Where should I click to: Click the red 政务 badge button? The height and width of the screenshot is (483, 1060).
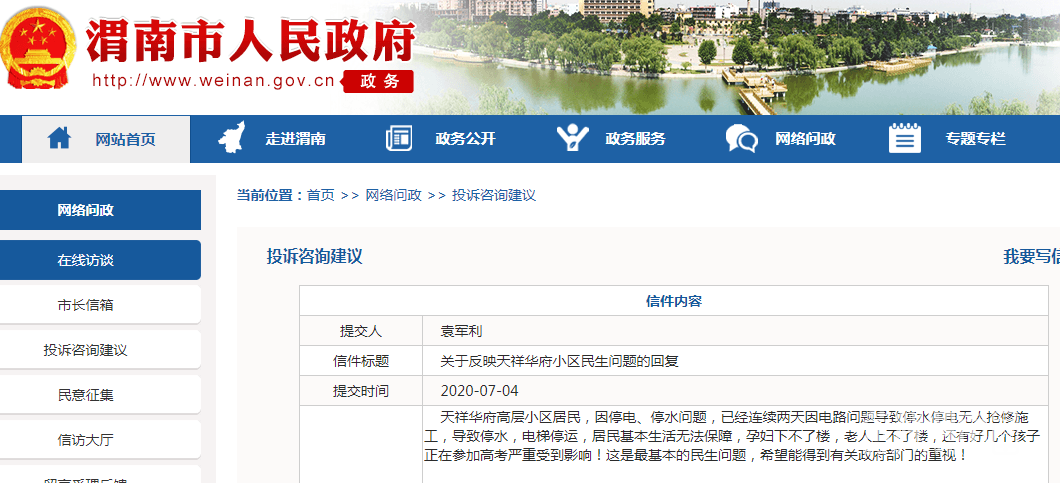click(x=377, y=81)
